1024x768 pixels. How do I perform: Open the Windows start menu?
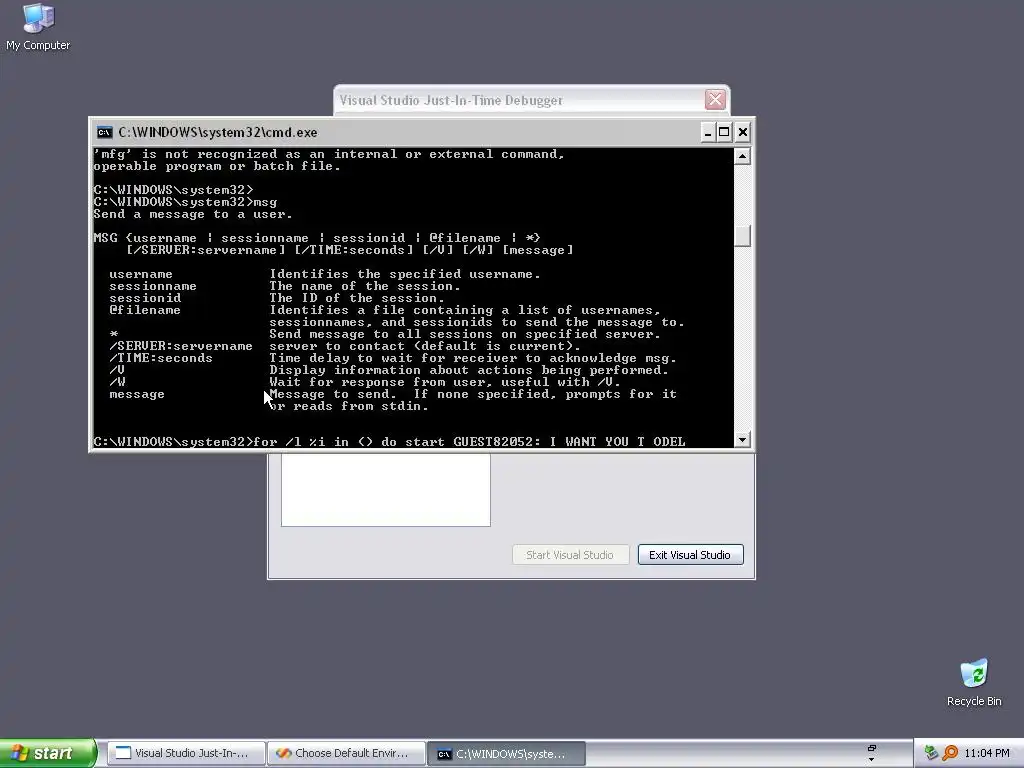point(46,753)
